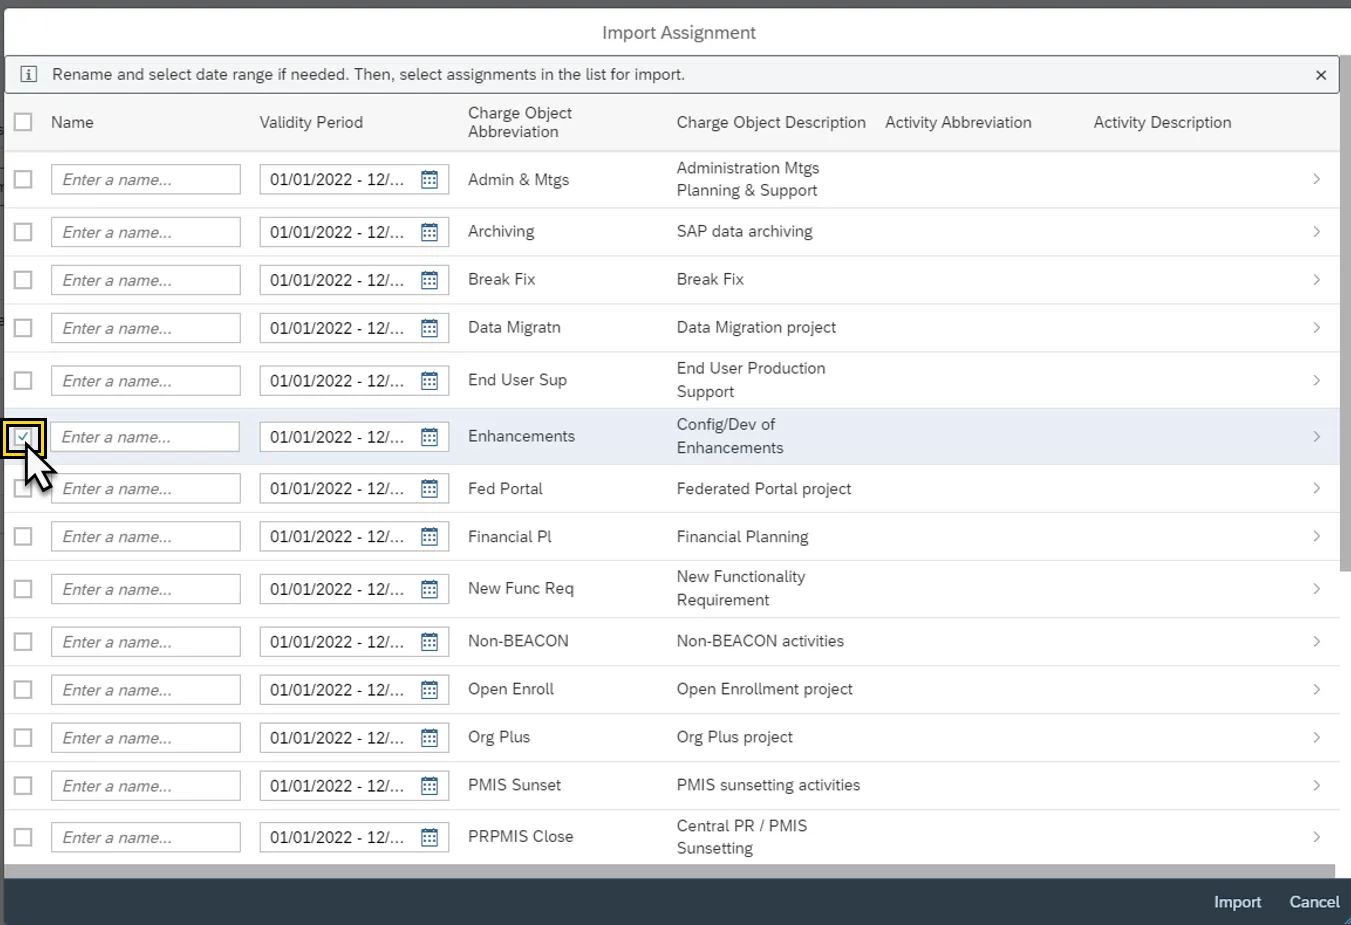Click calendar icon in Org Plus row
This screenshot has height=925, width=1351.
429,738
